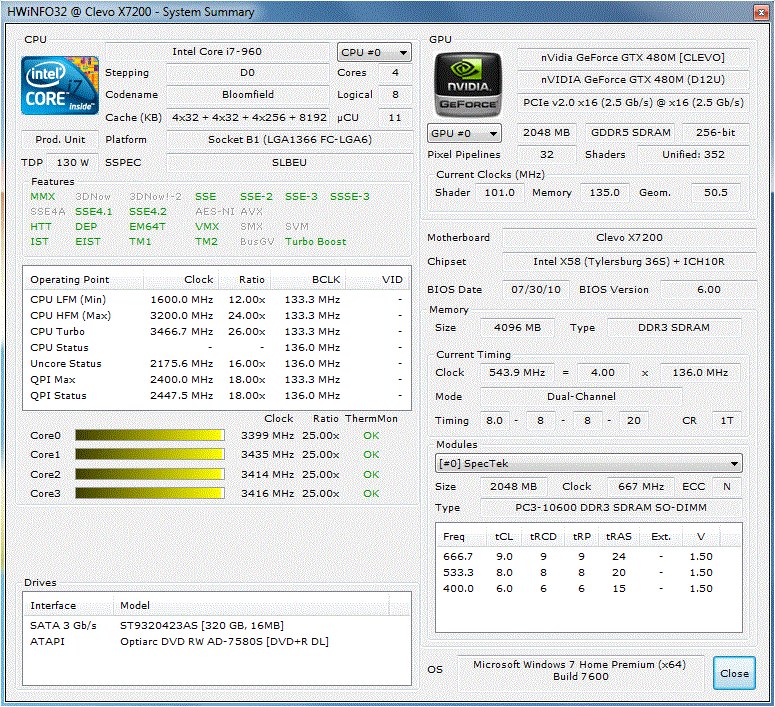Click the Shader clock 101.0 field

point(499,192)
